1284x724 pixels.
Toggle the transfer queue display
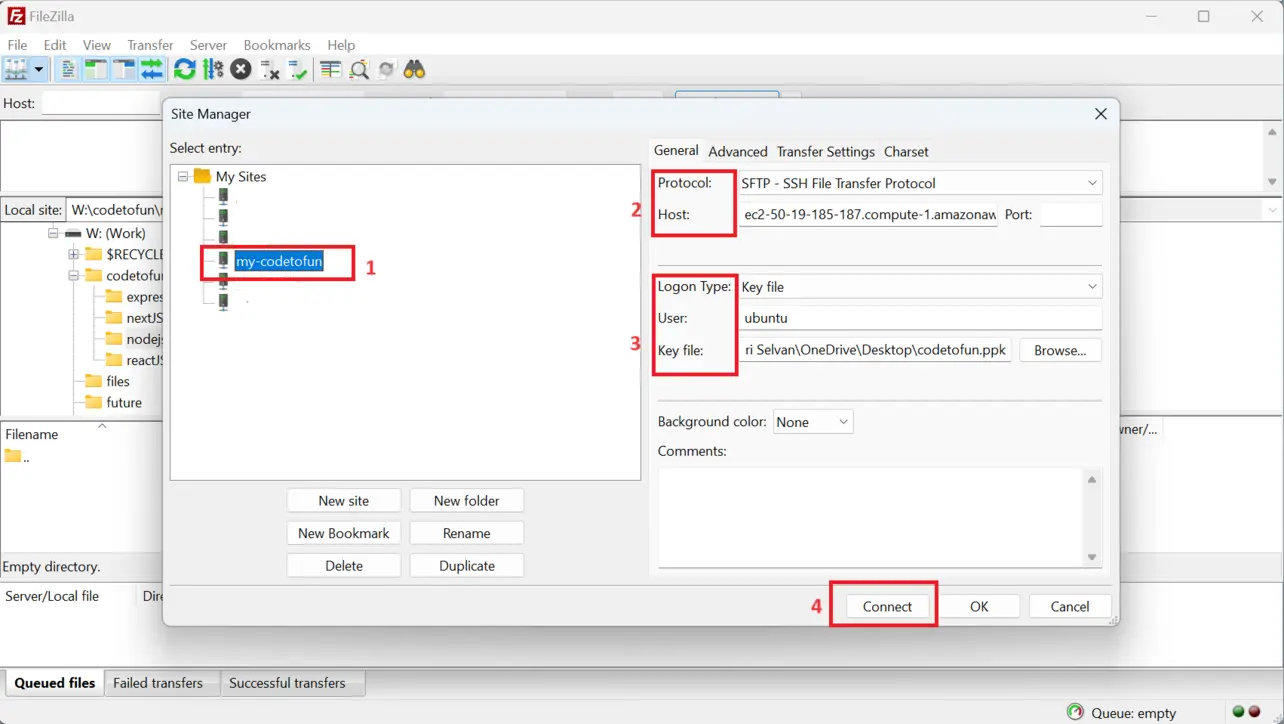152,69
